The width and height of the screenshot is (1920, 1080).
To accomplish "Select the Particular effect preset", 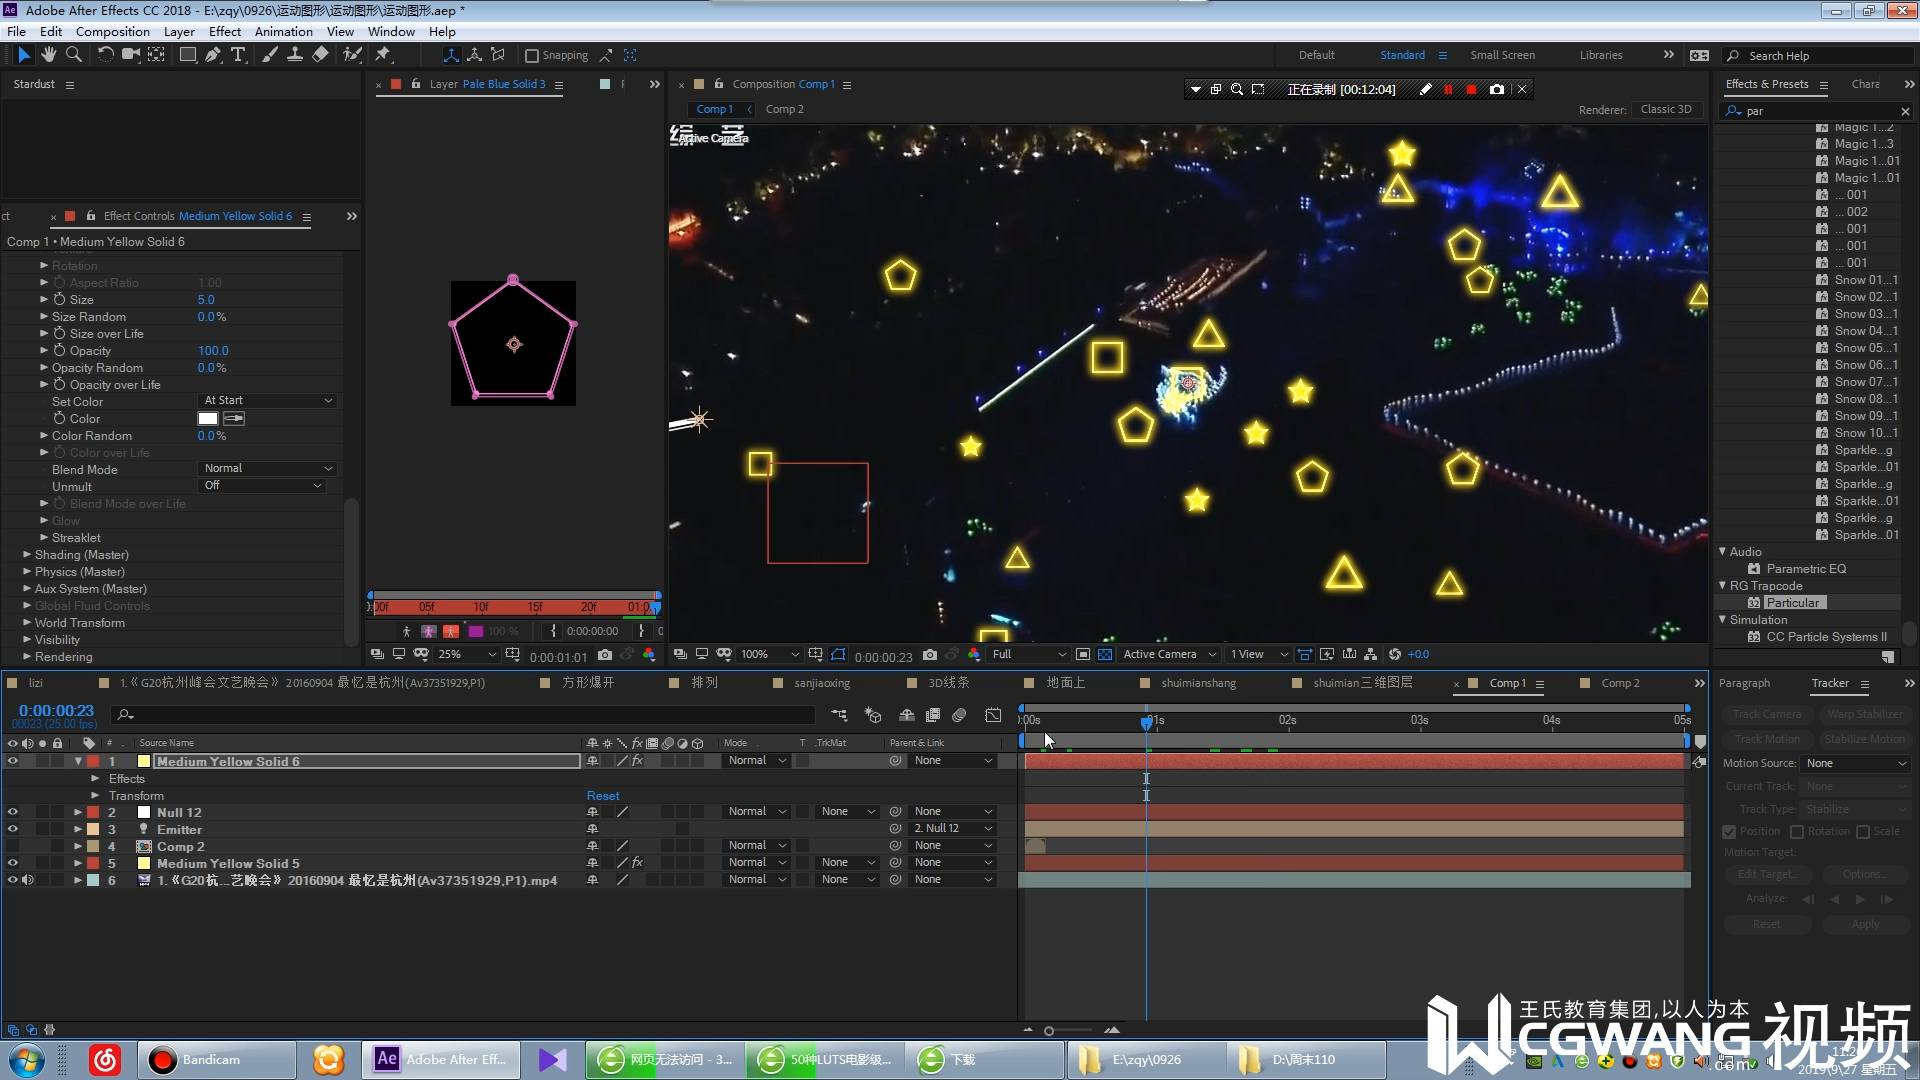I will (1793, 603).
